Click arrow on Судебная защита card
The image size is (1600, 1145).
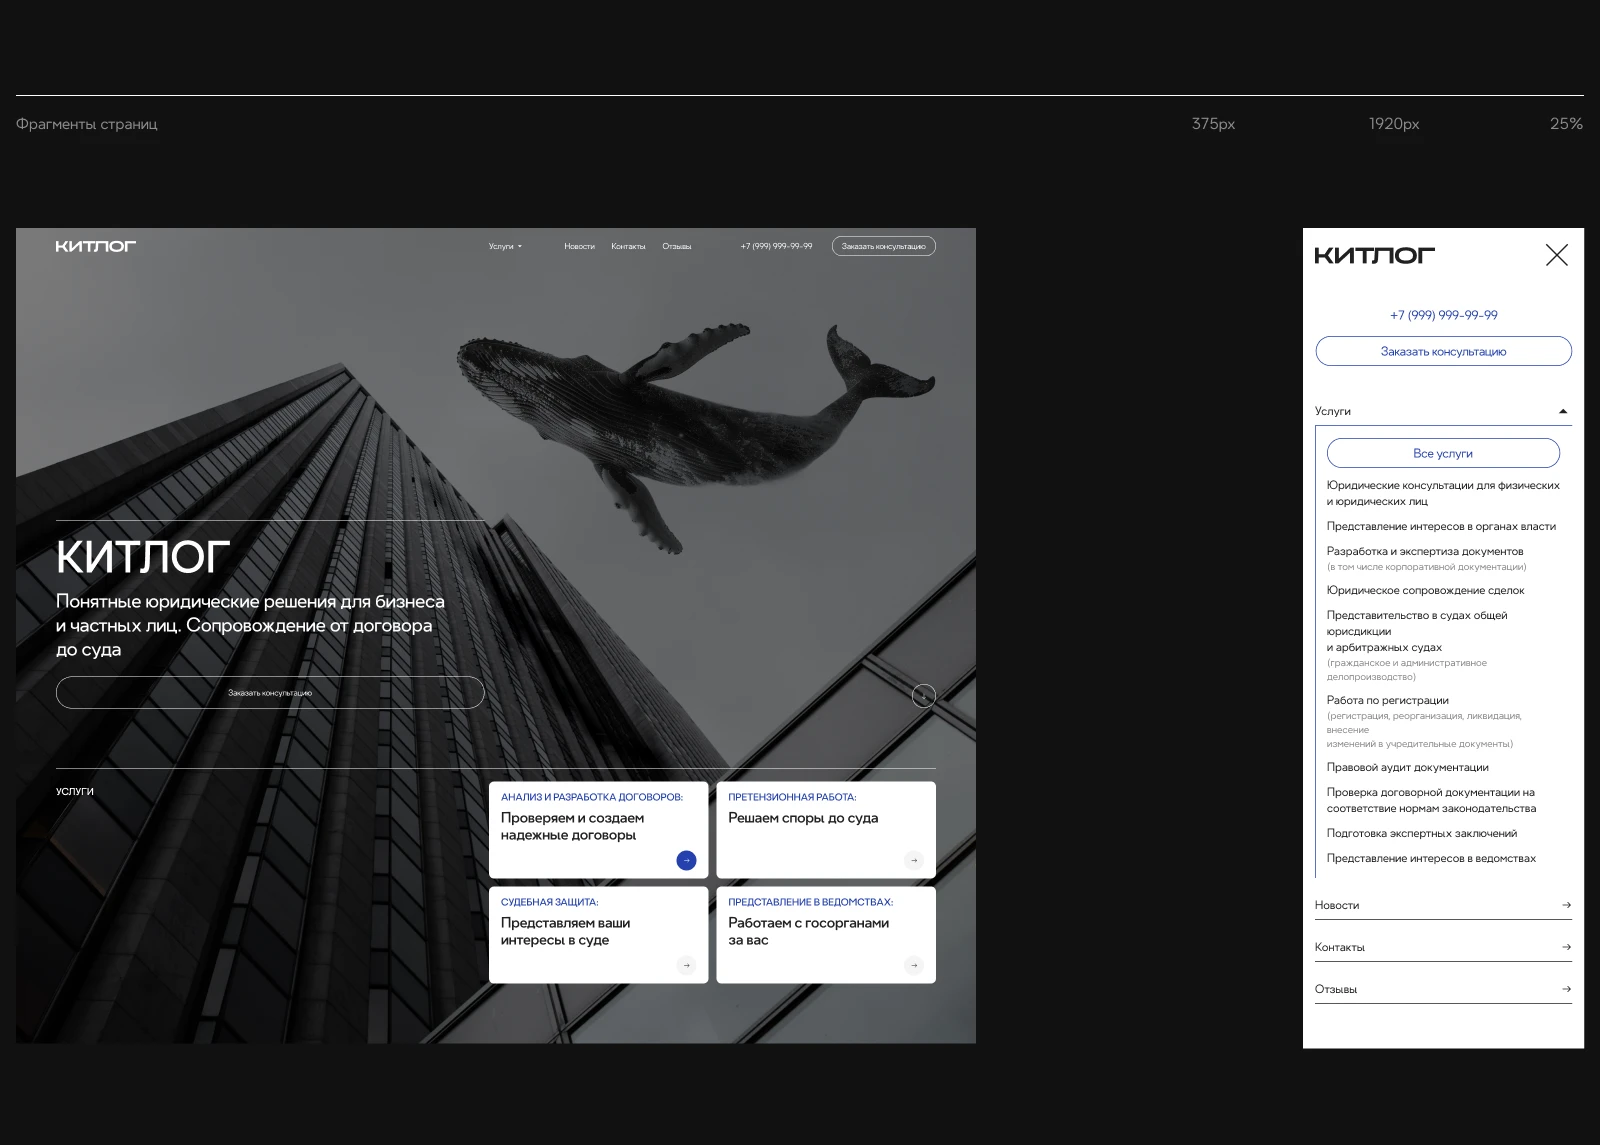click(686, 965)
